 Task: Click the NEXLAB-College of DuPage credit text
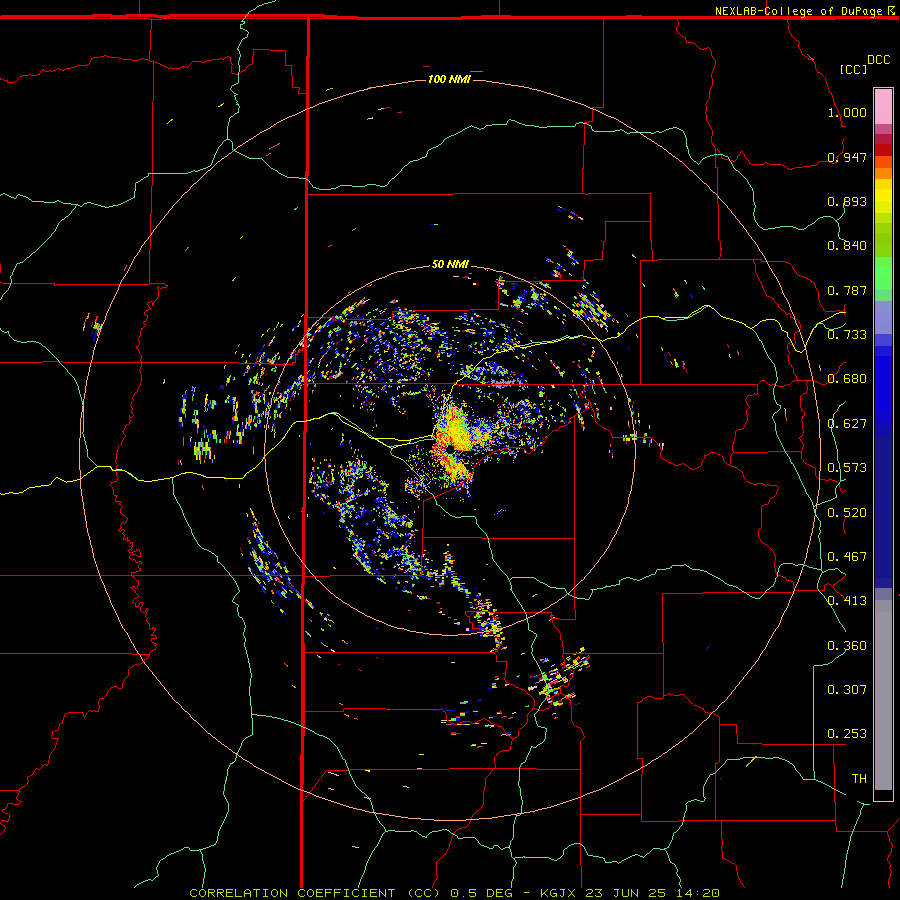[798, 11]
